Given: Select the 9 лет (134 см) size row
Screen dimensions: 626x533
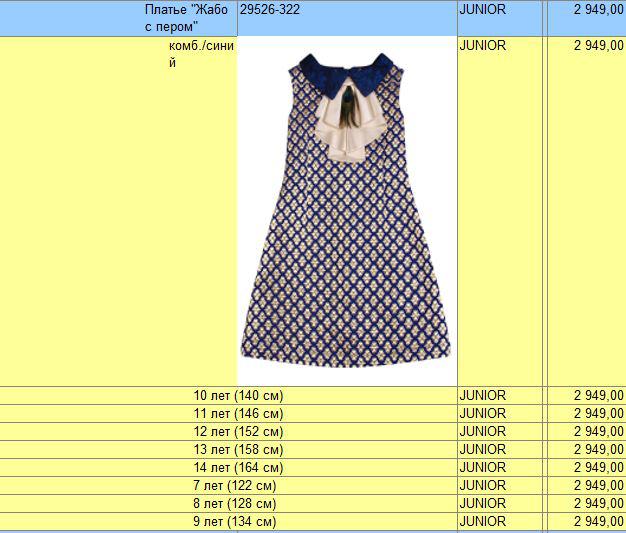Looking at the screenshot, I should pos(238,522).
